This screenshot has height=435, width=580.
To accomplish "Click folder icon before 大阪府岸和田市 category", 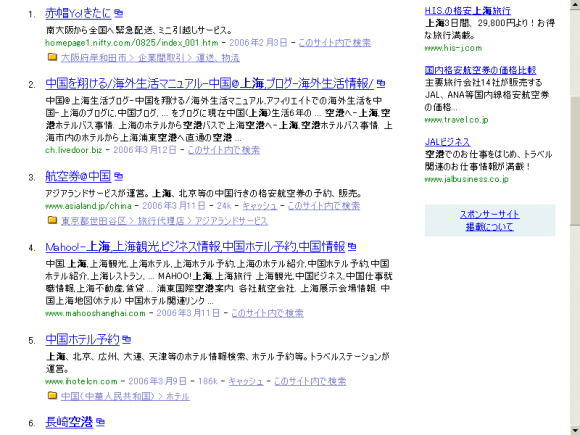I will [x=52, y=57].
